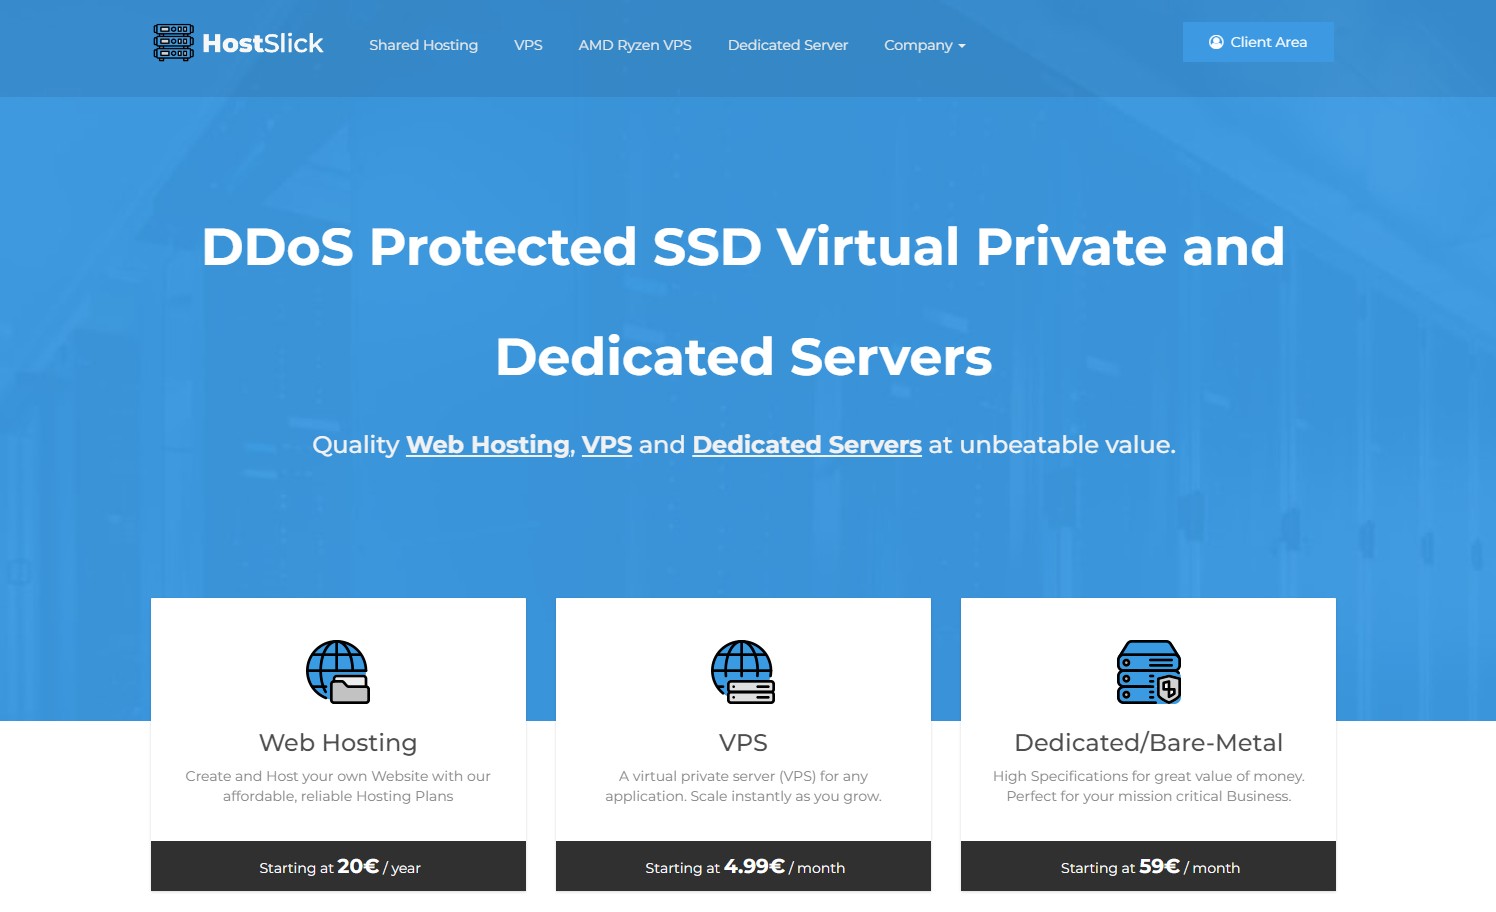Select Dedicated Server in navigation
This screenshot has width=1496, height=912.
tap(788, 45)
